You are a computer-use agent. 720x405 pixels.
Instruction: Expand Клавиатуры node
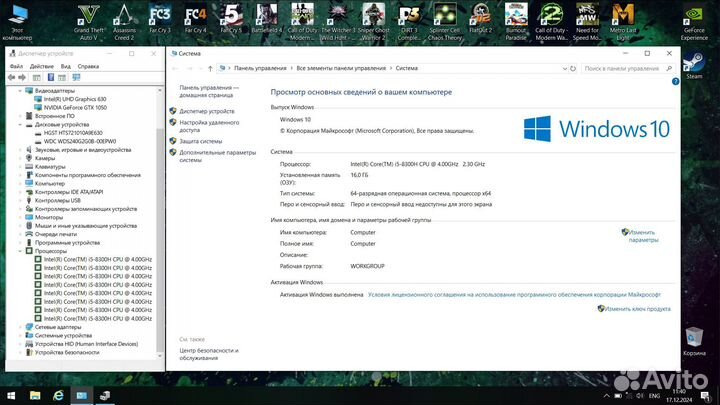[20, 167]
